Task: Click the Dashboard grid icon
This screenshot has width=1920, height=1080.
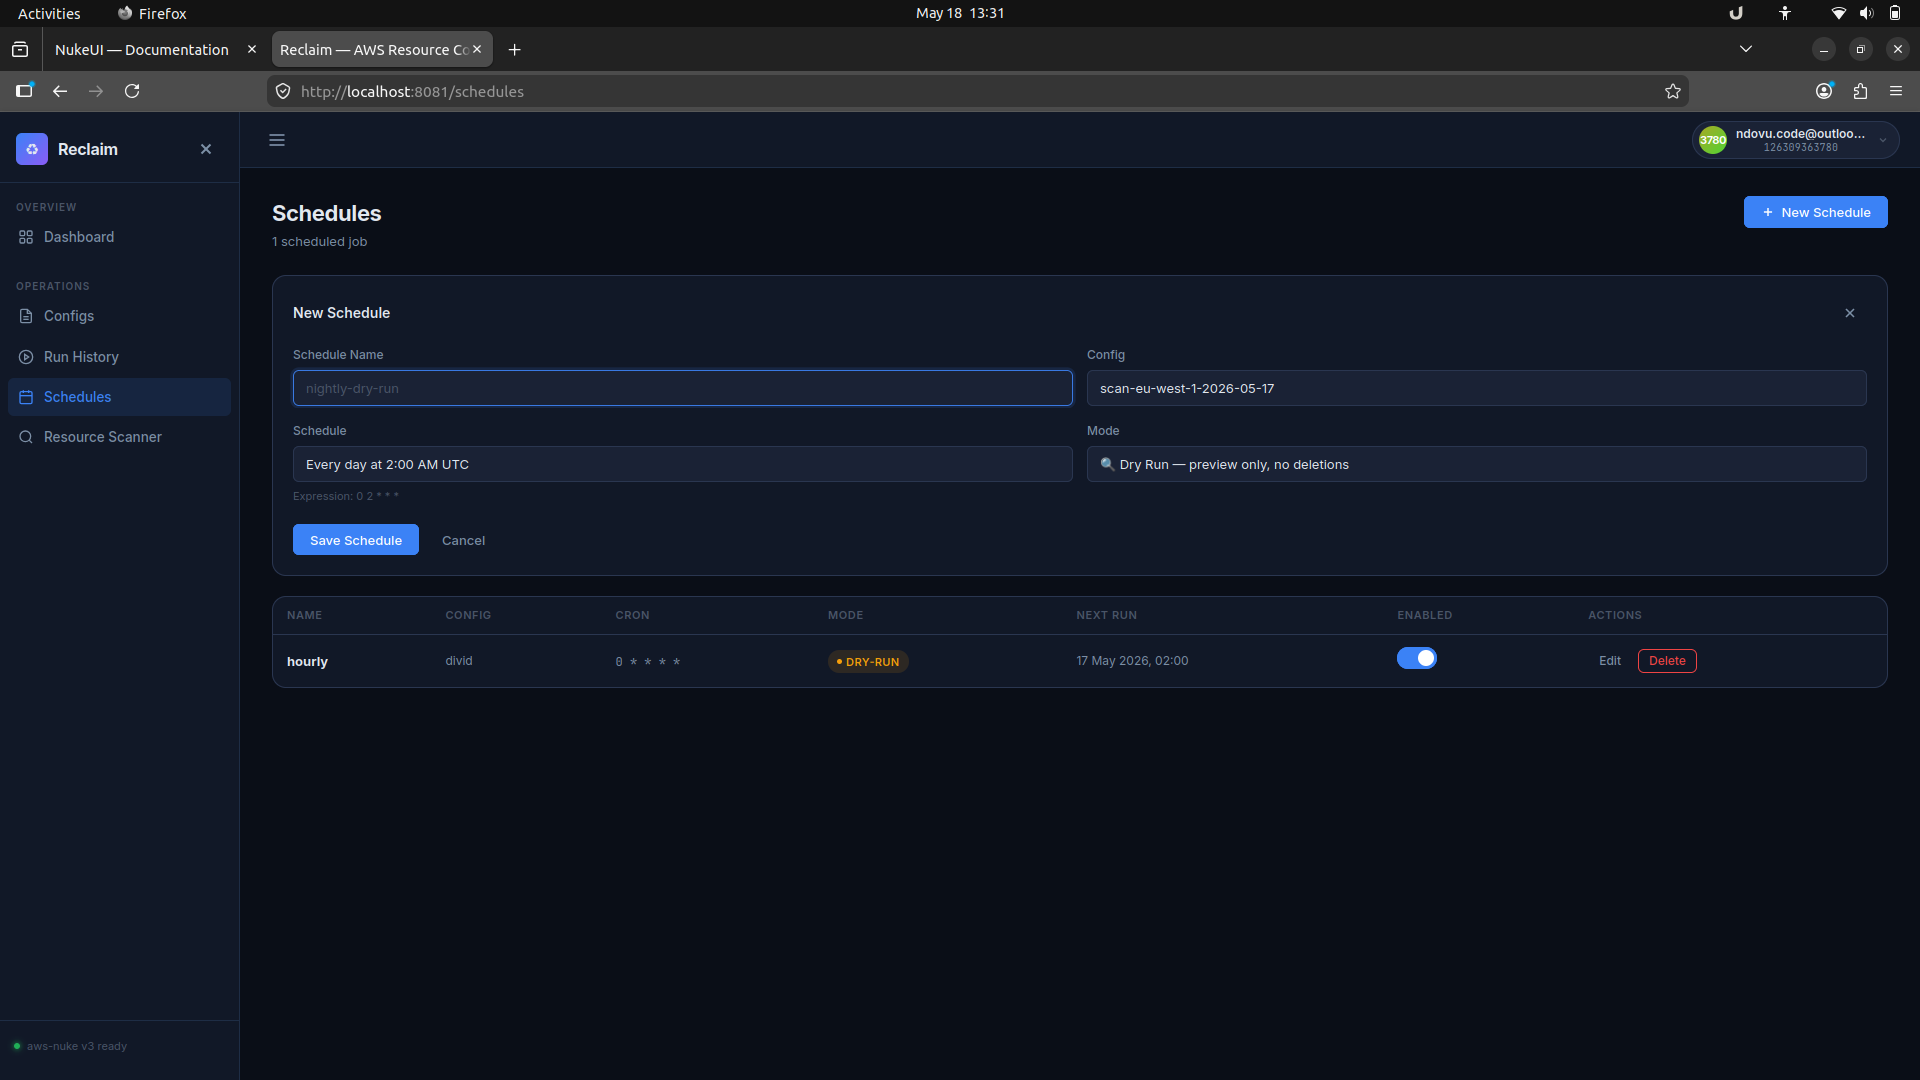Action: [26, 237]
